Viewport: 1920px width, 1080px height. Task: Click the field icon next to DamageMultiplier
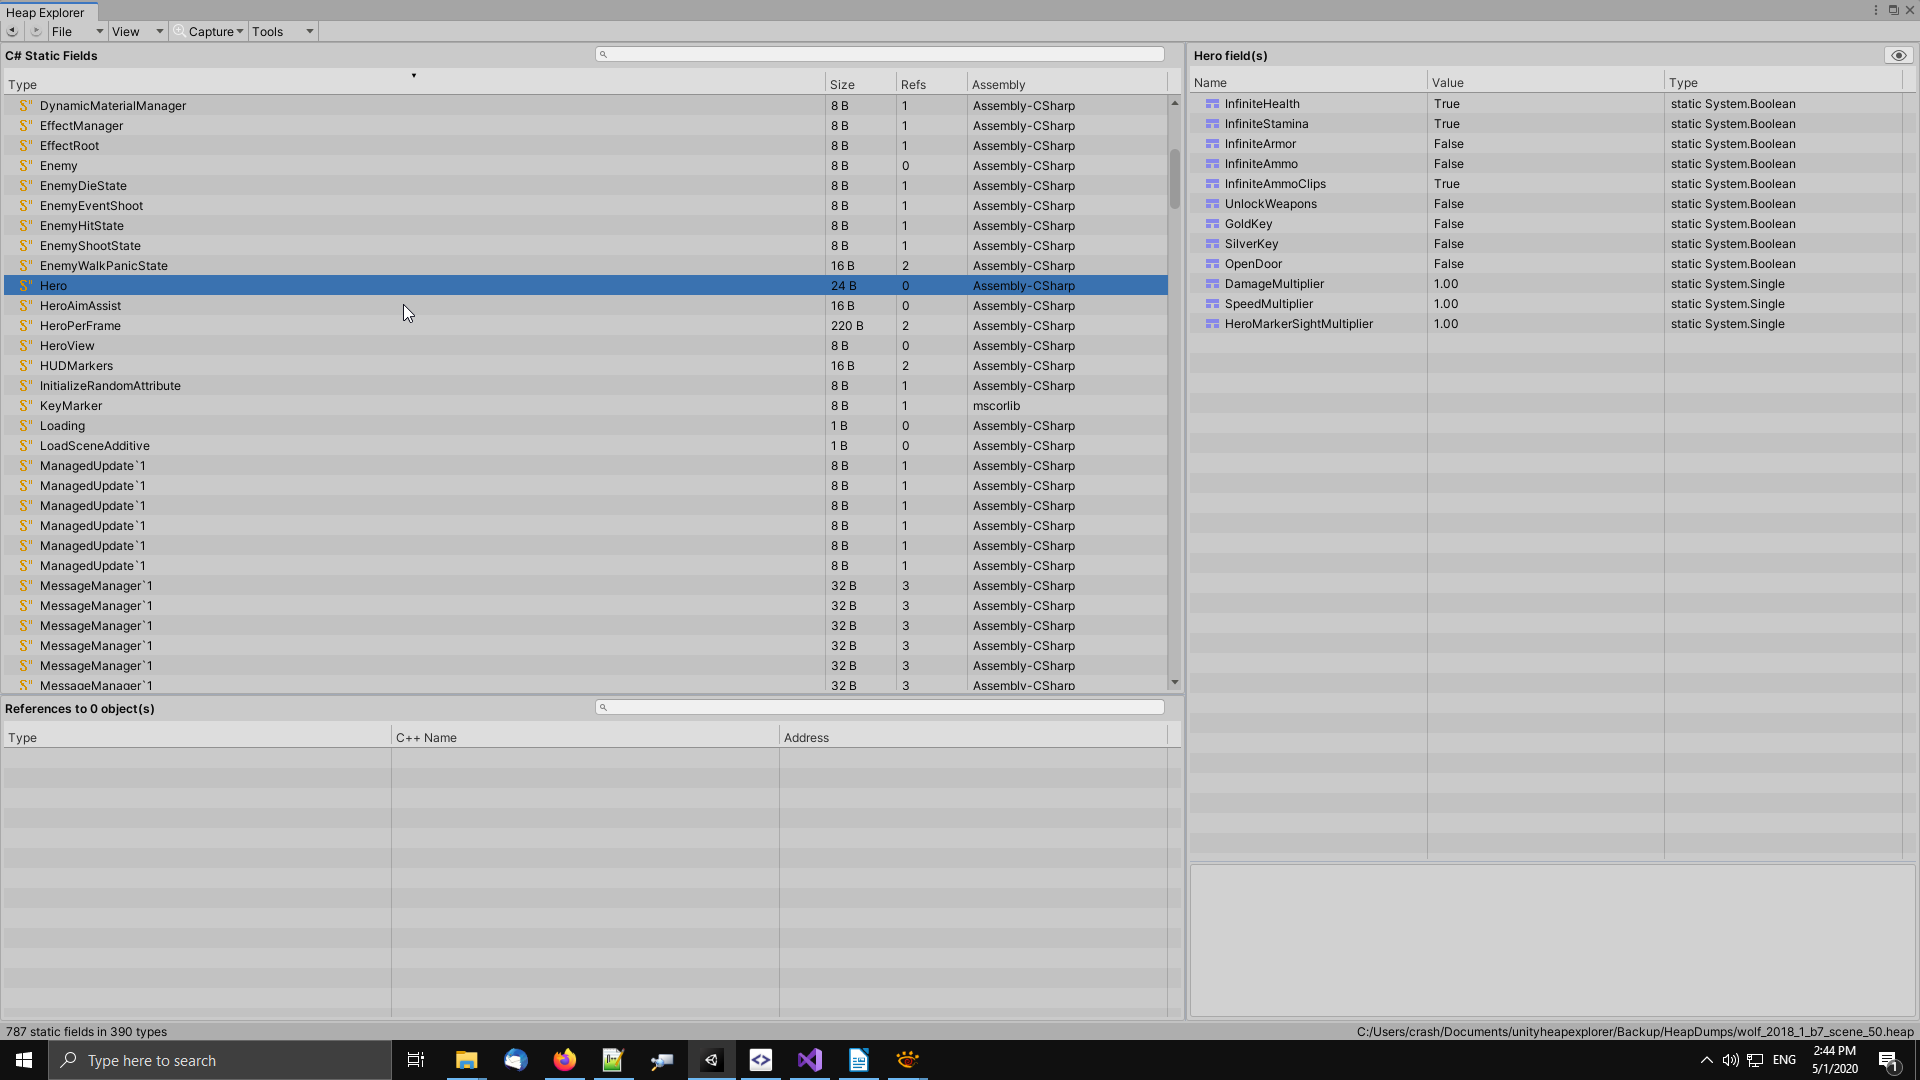click(x=1212, y=284)
